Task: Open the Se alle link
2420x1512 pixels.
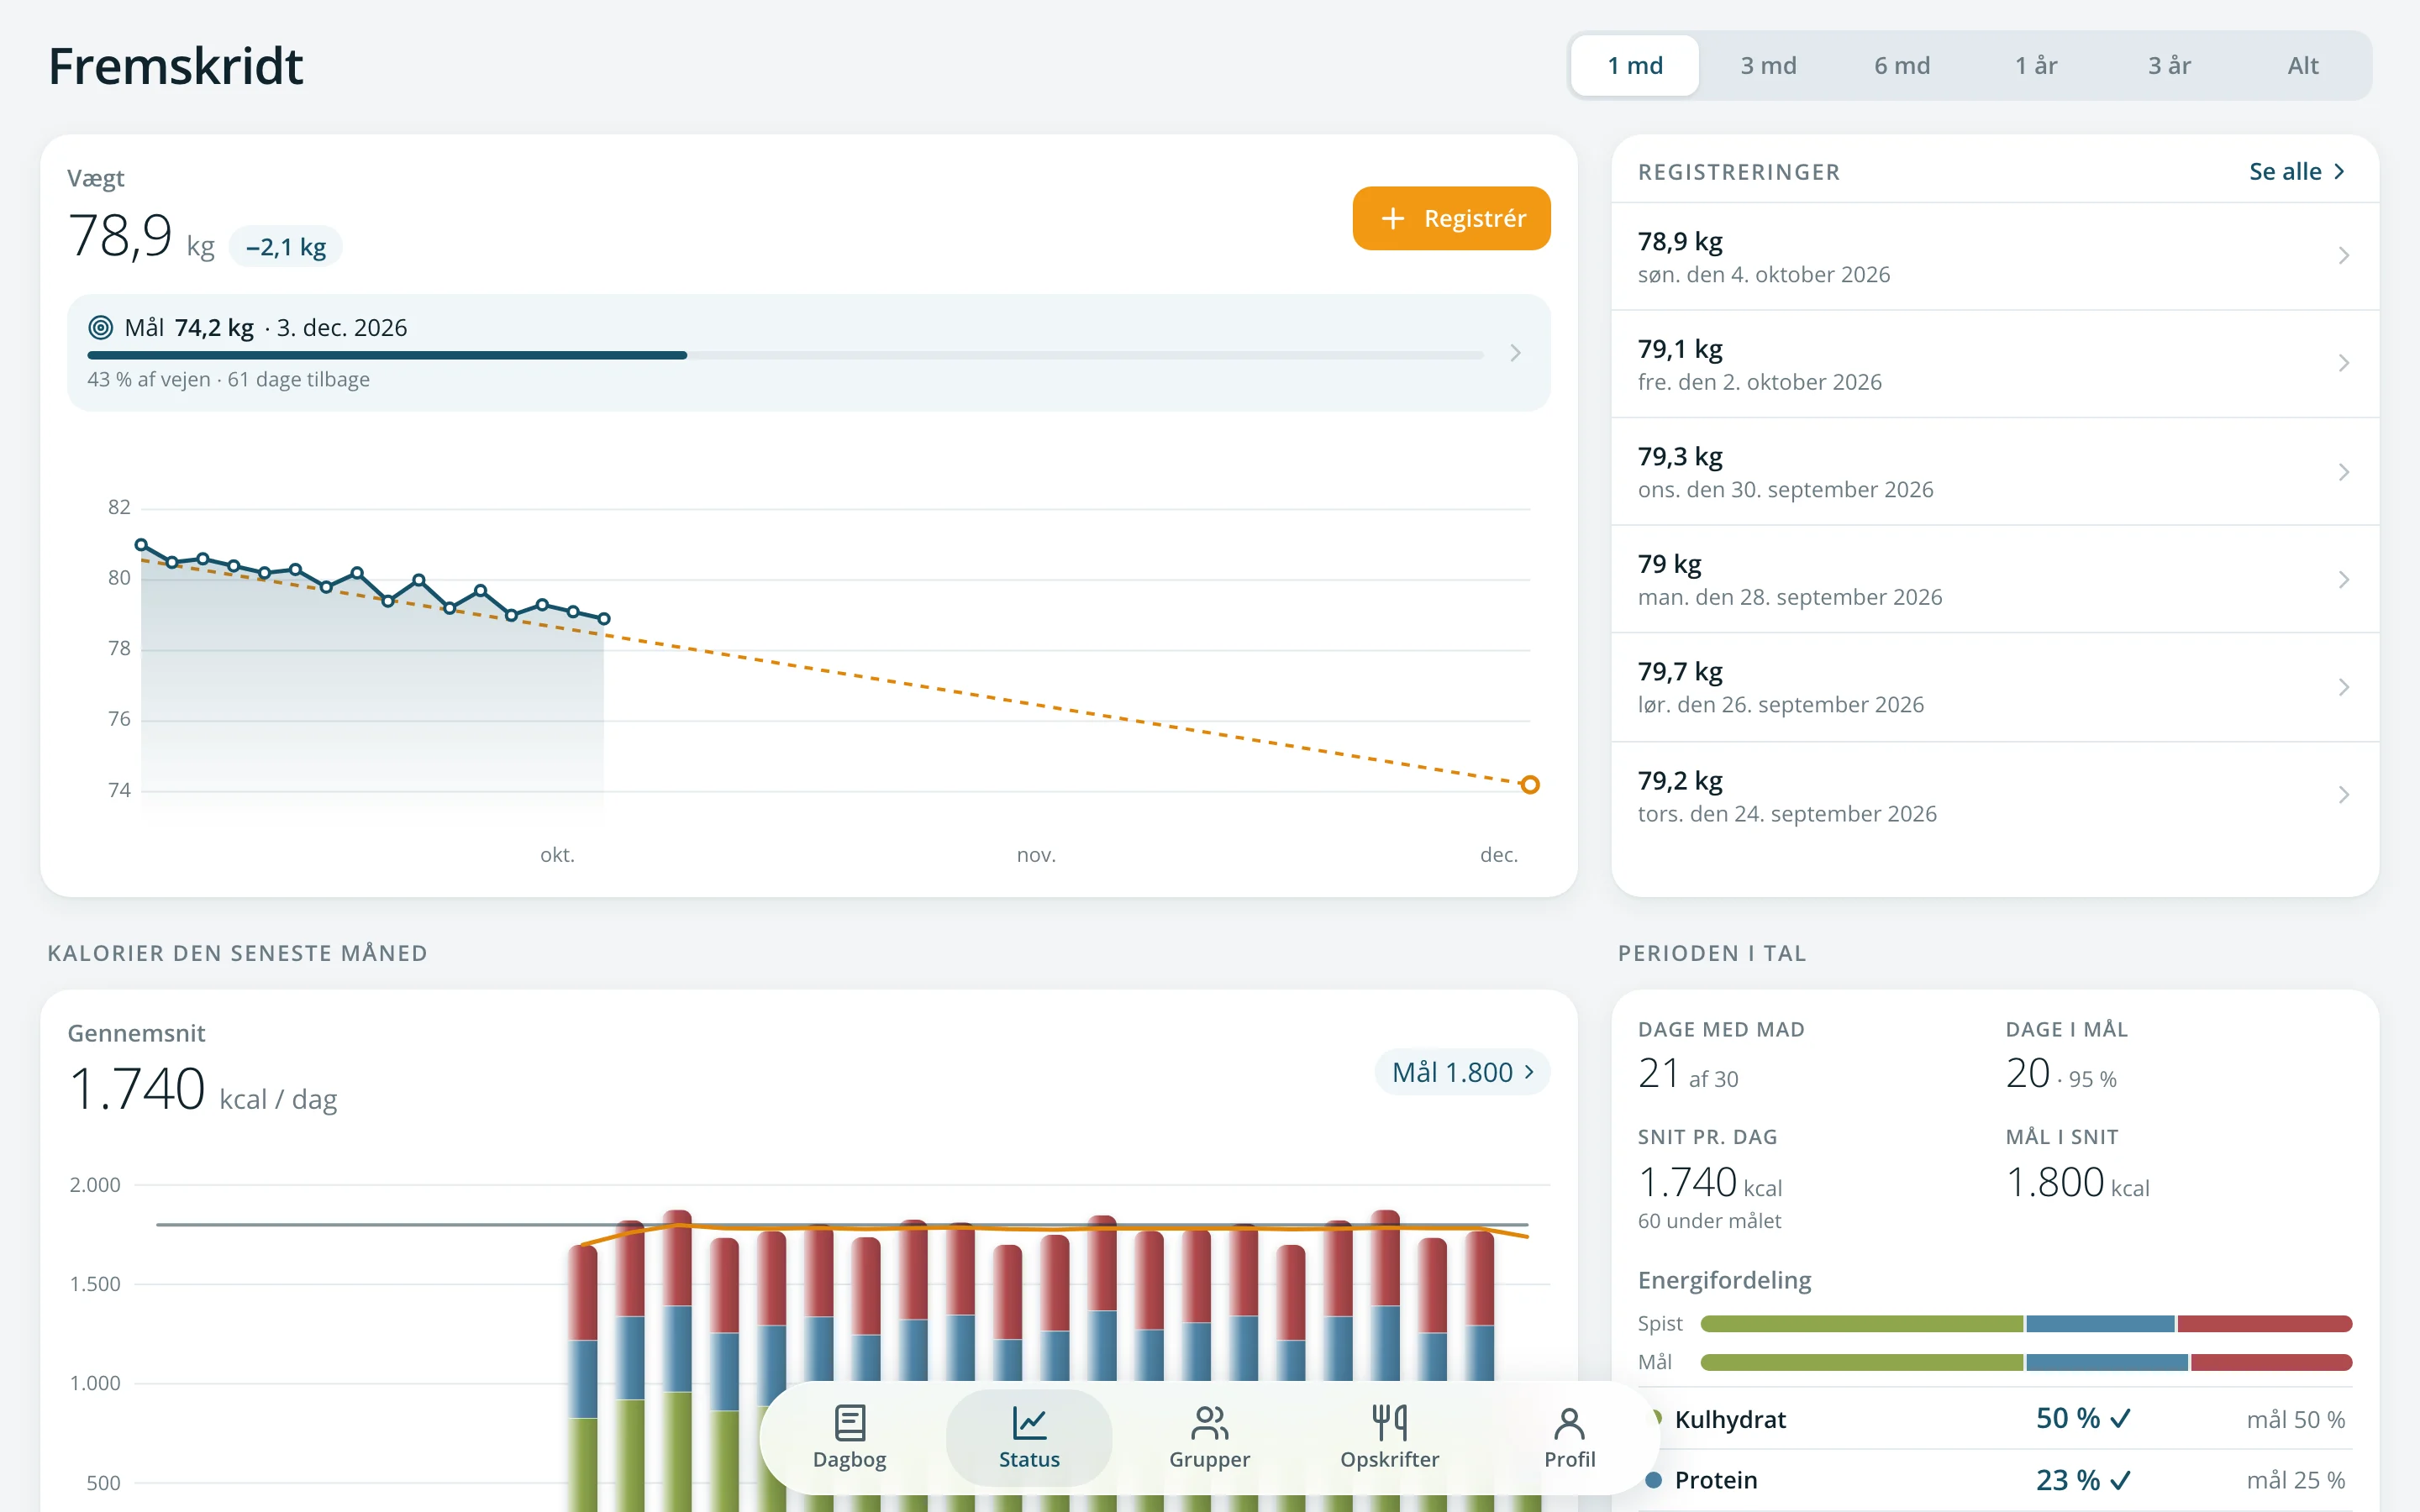Action: click(x=2296, y=171)
